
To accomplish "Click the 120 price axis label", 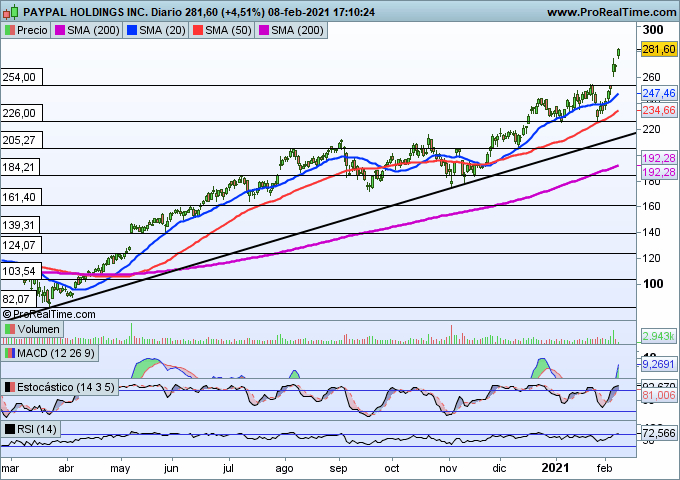I will point(651,258).
